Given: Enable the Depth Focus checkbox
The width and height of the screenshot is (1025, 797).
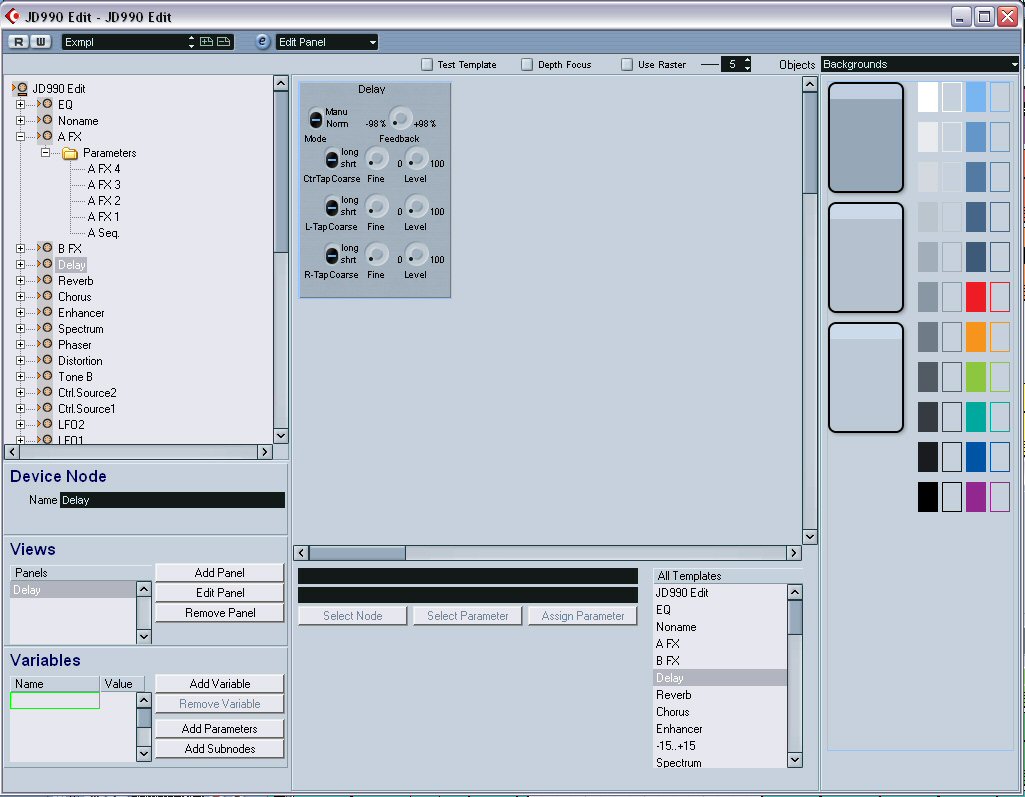Looking at the screenshot, I should click(527, 65).
